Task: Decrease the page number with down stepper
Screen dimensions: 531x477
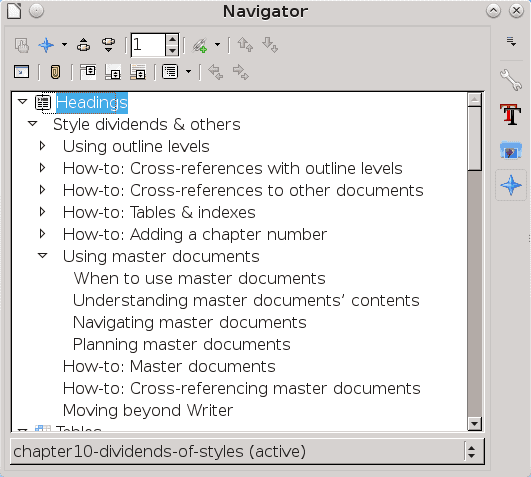Action: coord(172,50)
